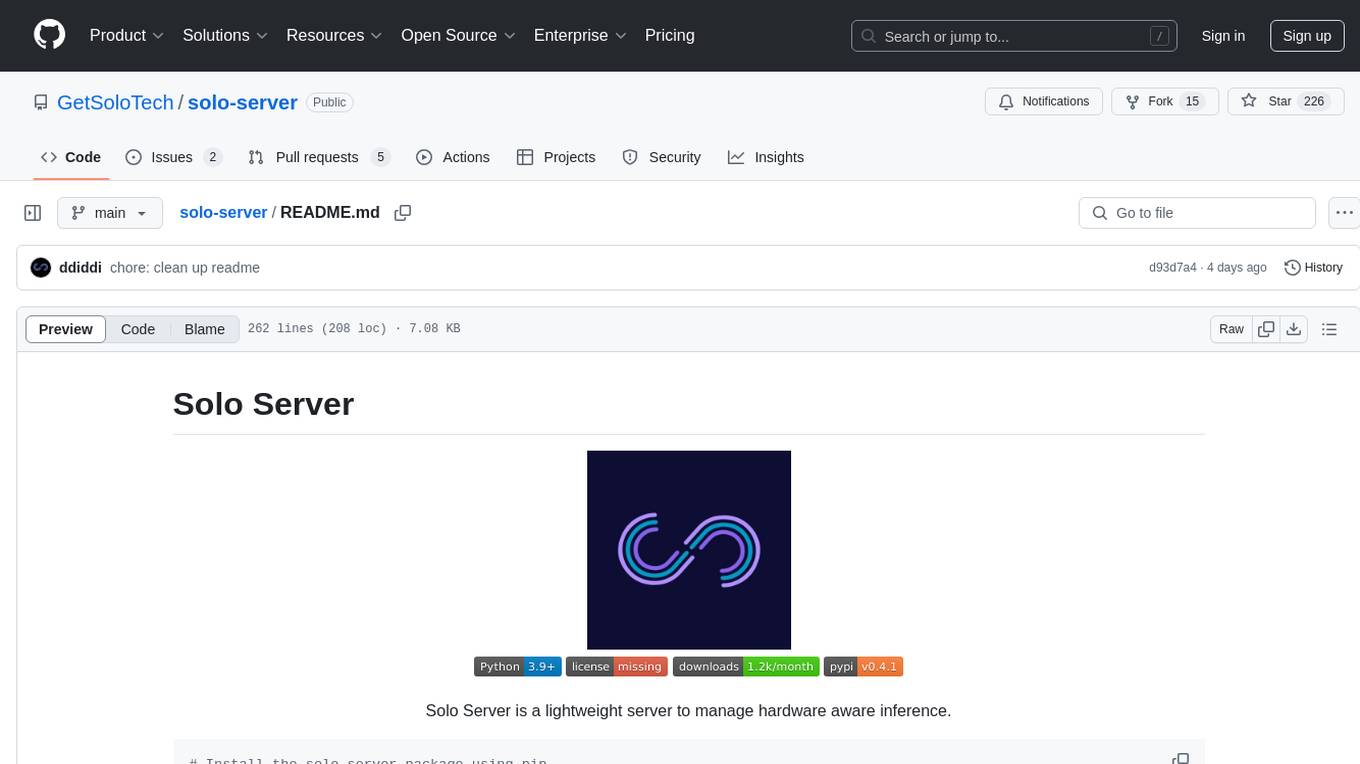
Task: Expand the Enterprise menu
Action: tap(580, 35)
